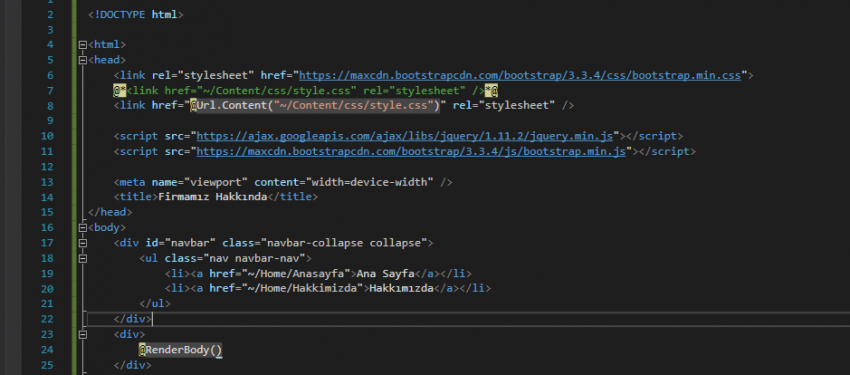
Task: Collapse the ul nav list fold marker
Action: [x=82, y=258]
